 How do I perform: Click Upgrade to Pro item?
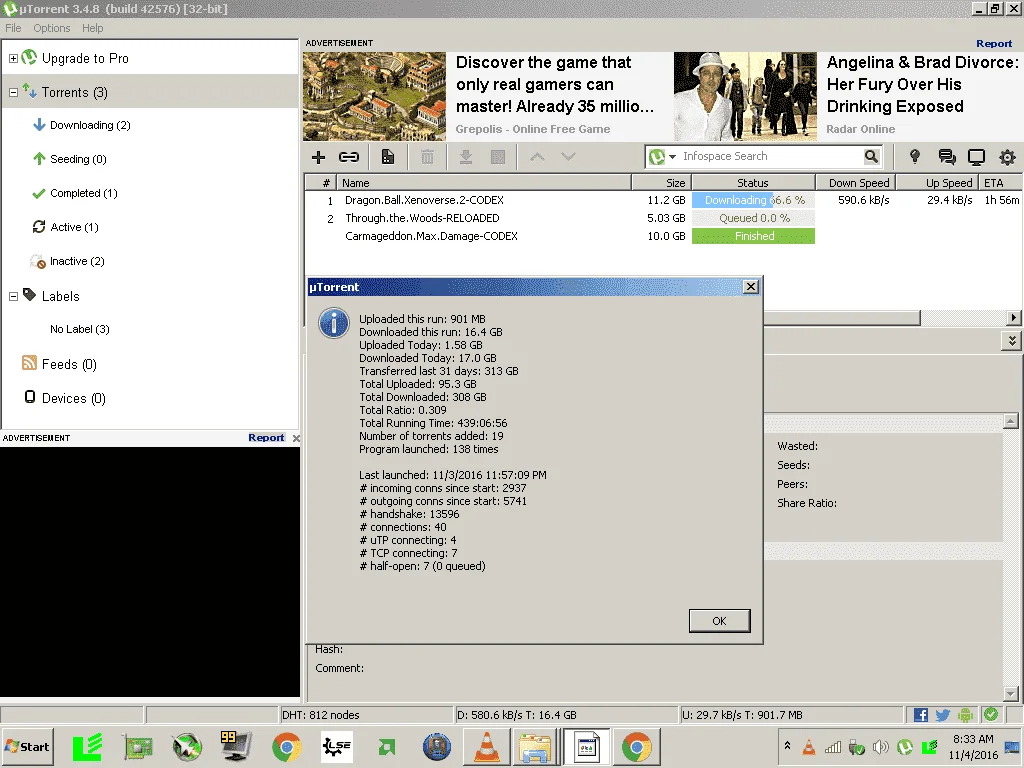tap(85, 59)
